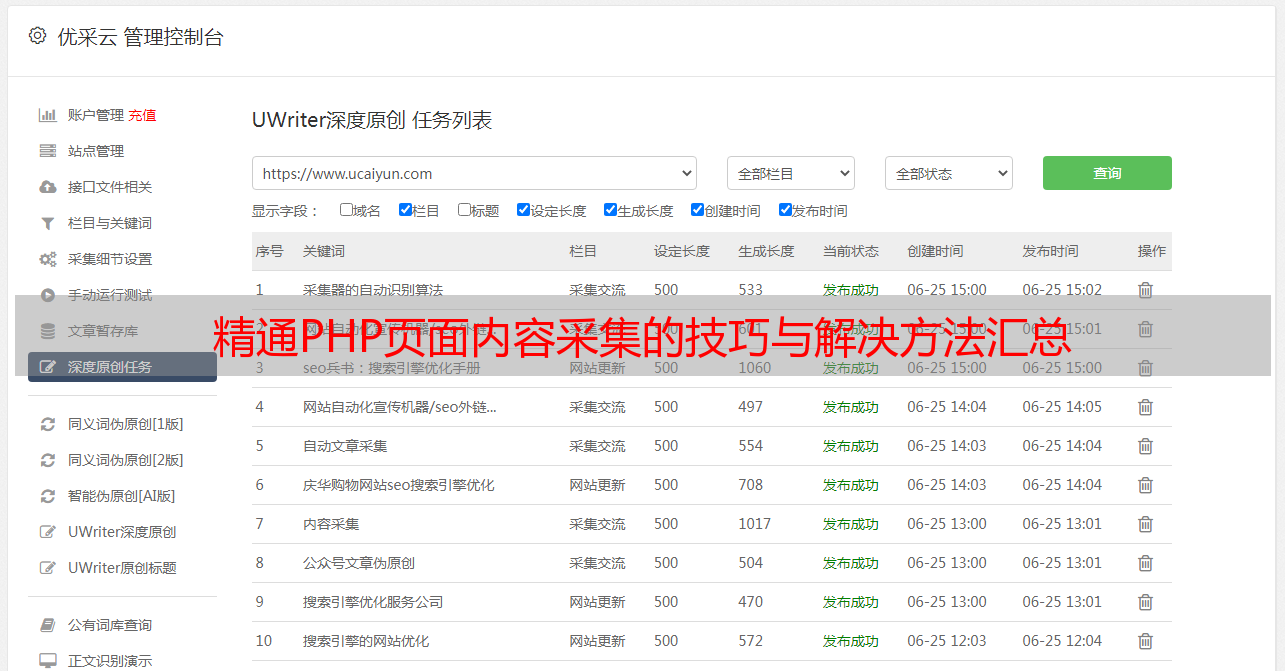Viewport: 1285px width, 671px height.
Task: Click the edit icon for UWriter深度原创
Action: click(x=47, y=532)
